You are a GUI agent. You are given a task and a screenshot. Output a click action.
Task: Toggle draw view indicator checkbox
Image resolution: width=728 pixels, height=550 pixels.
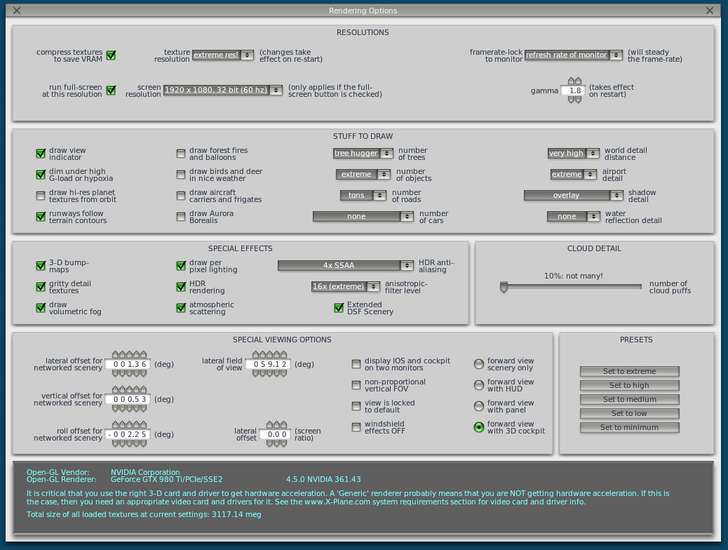click(x=41, y=154)
